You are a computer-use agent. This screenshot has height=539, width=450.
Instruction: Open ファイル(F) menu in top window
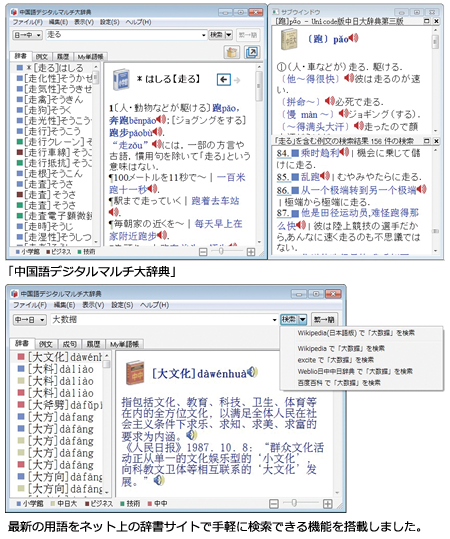(x=28, y=22)
